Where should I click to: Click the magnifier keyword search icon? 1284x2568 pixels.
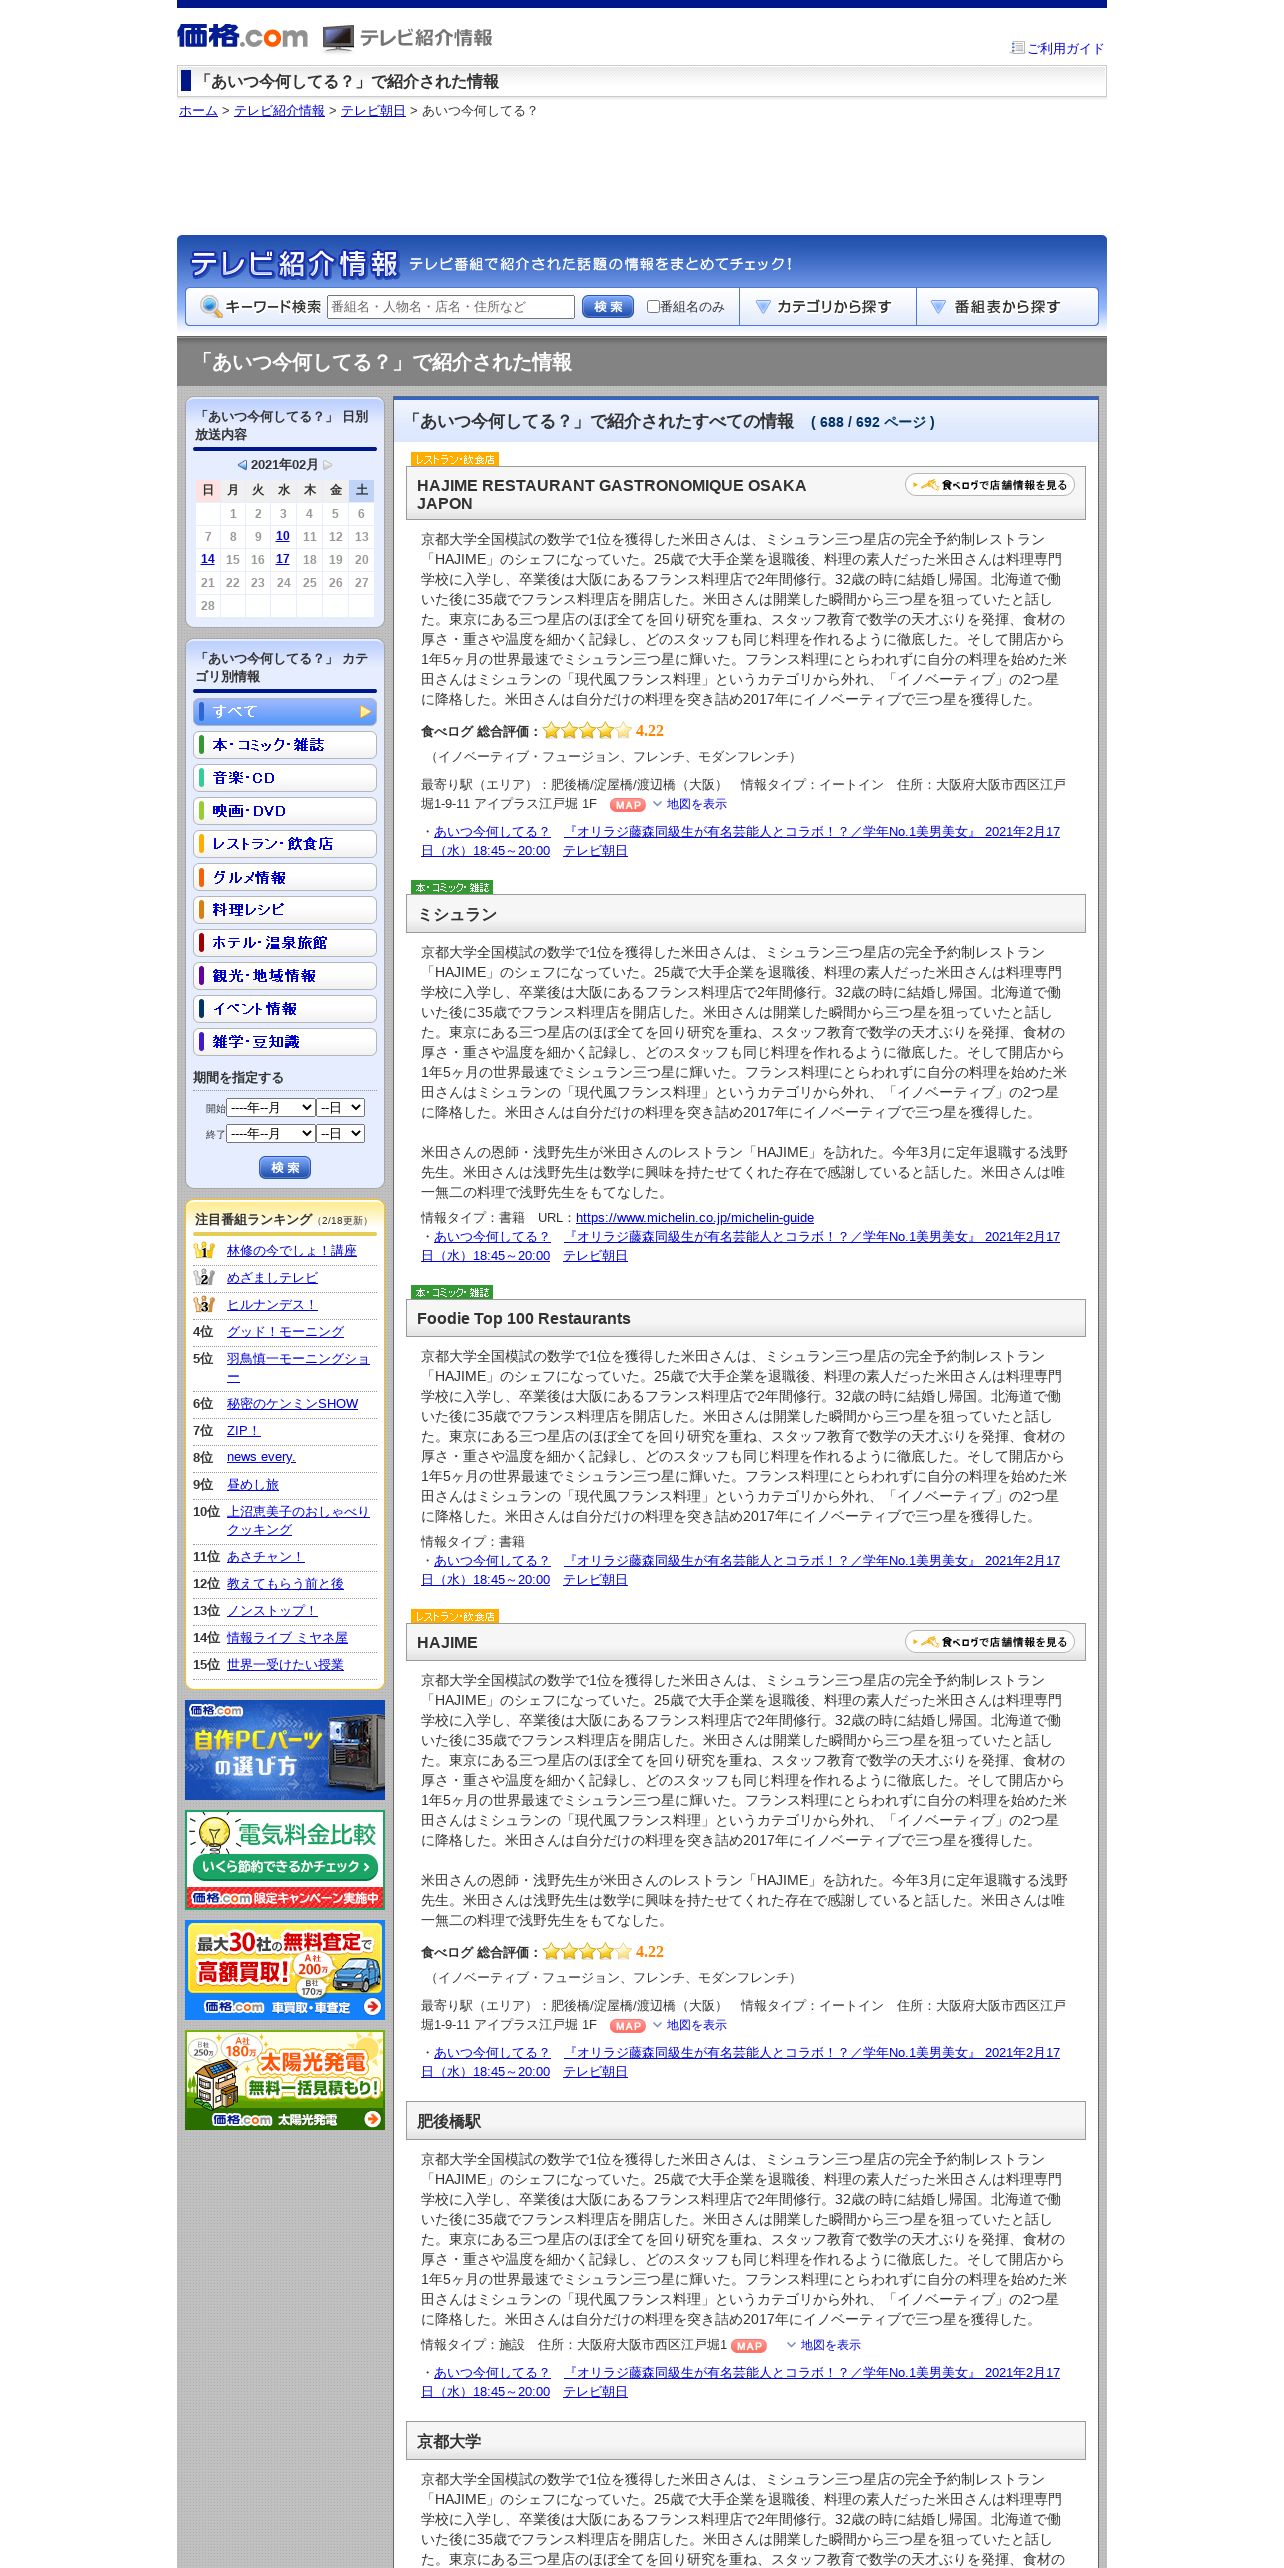point(210,307)
